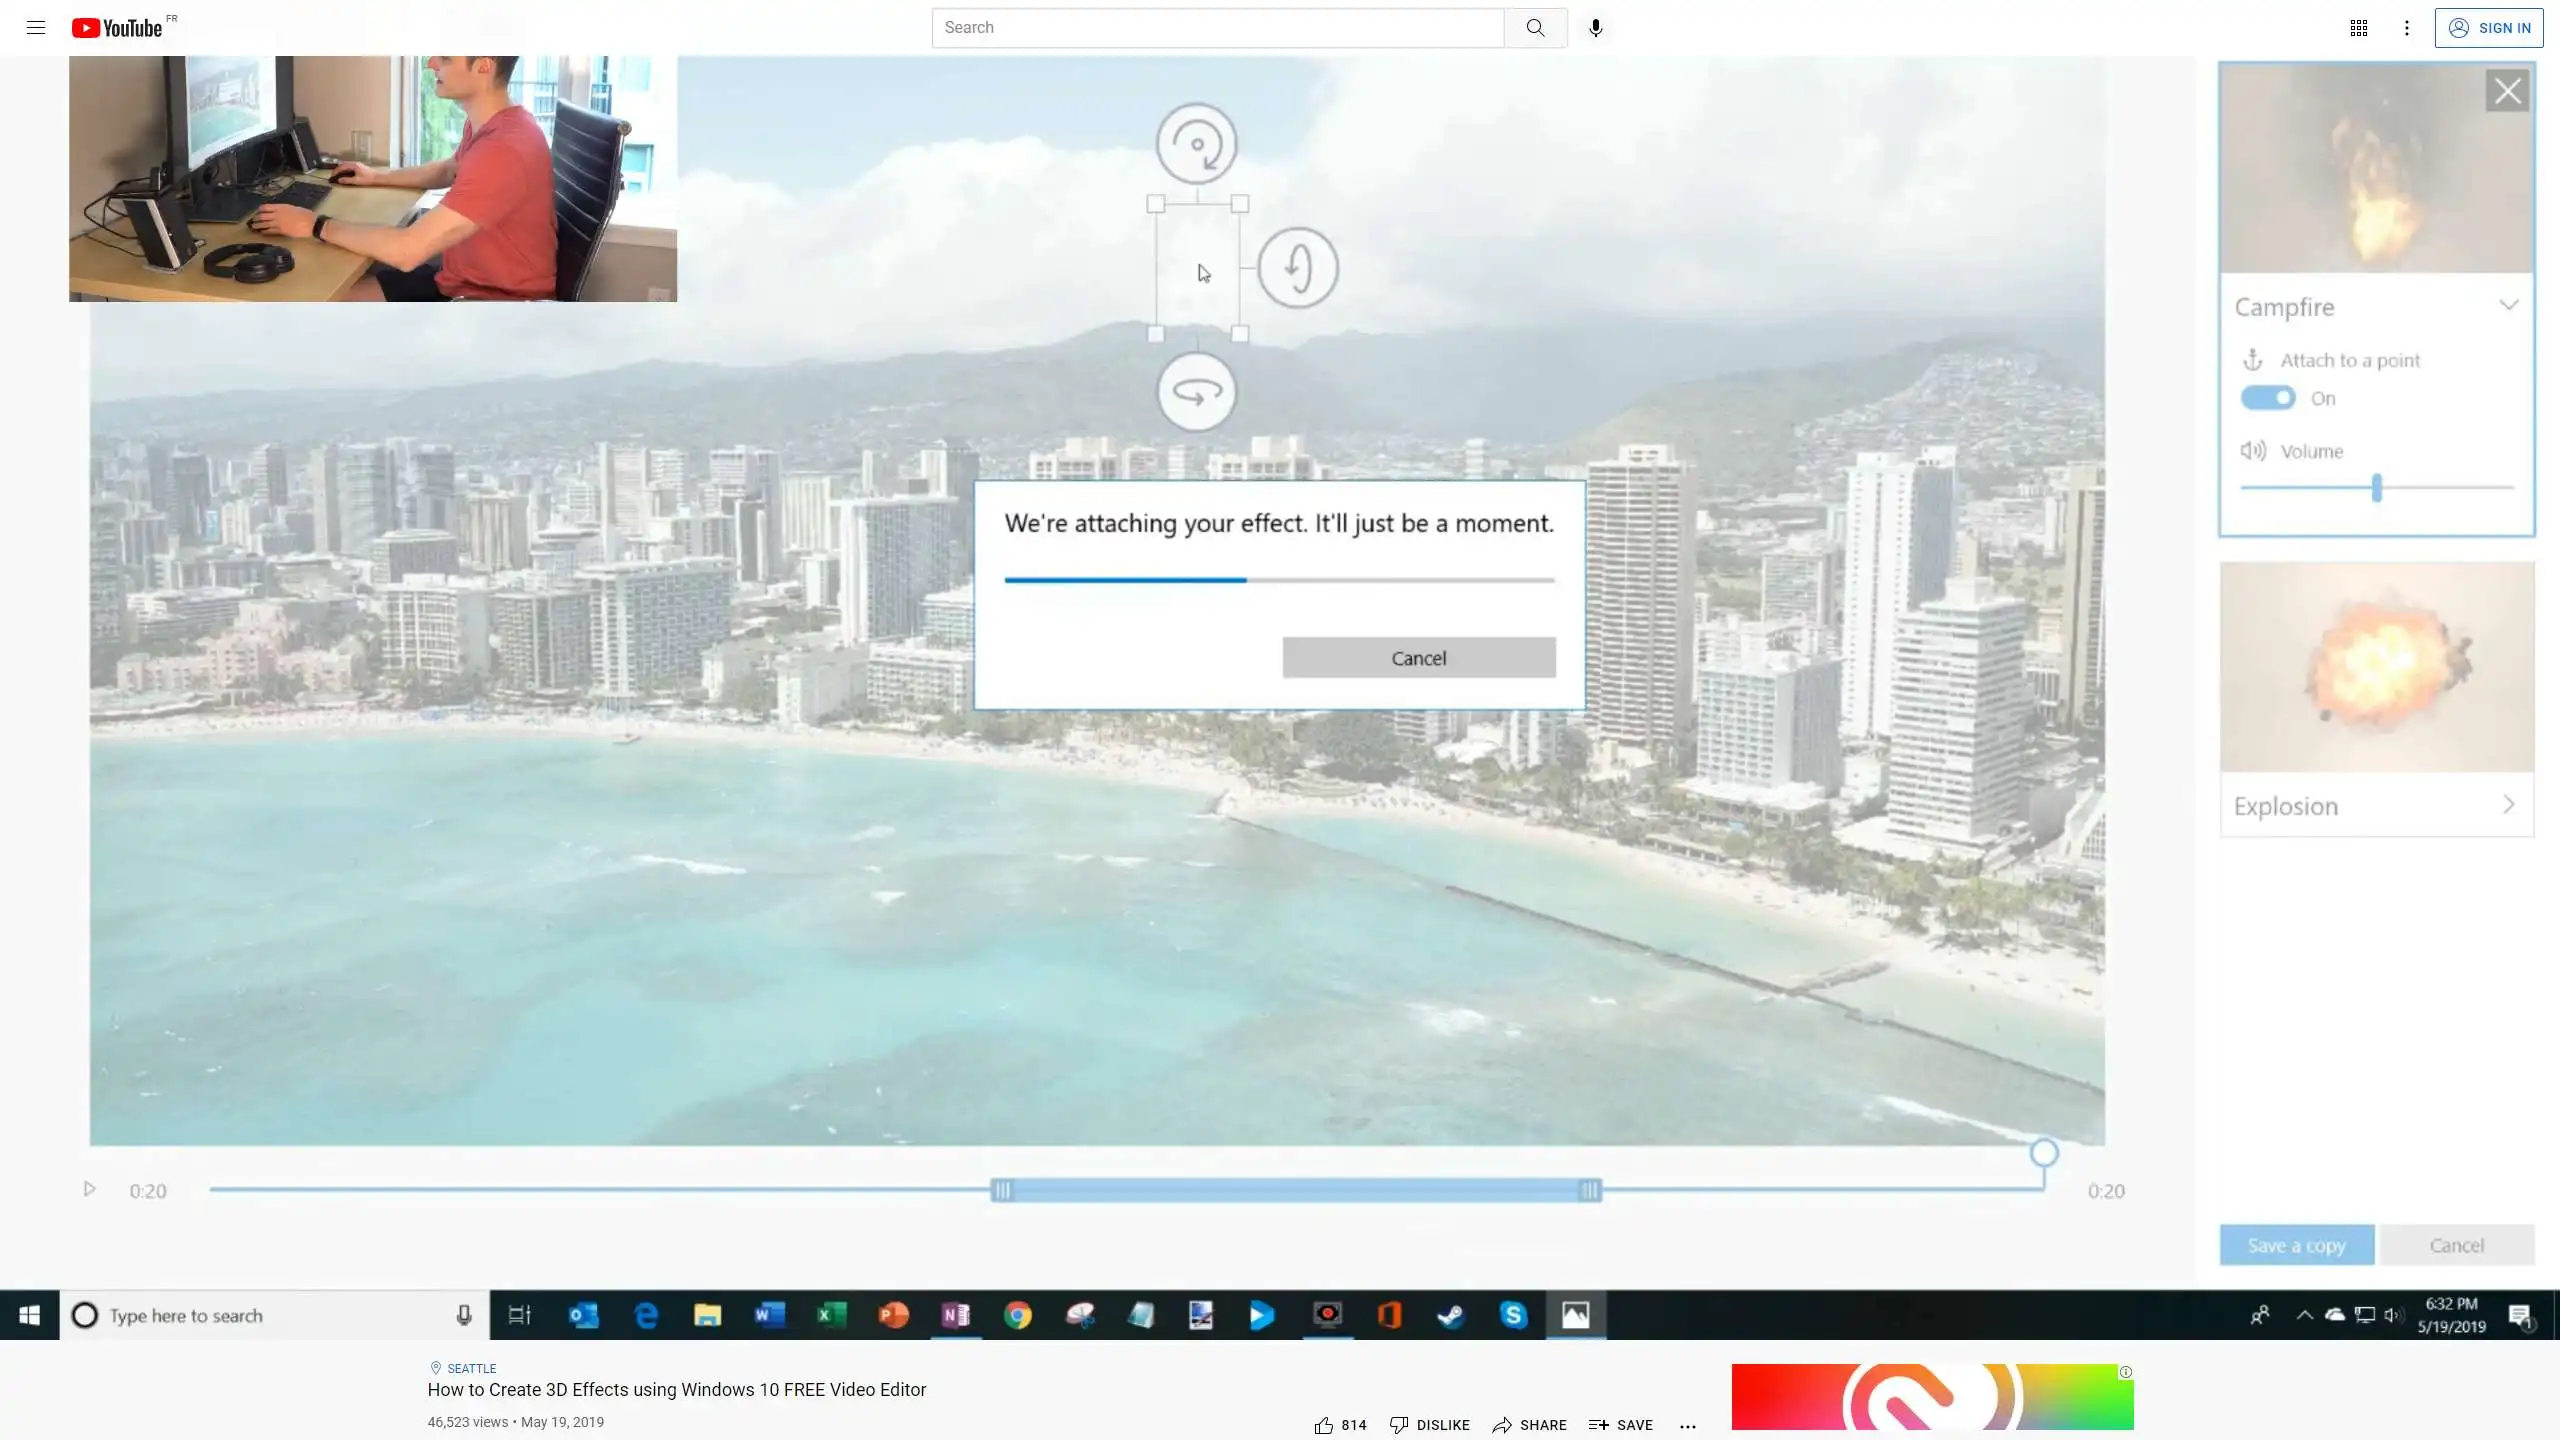Click in the YouTube search field
This screenshot has width=2560, height=1440.
1217,28
